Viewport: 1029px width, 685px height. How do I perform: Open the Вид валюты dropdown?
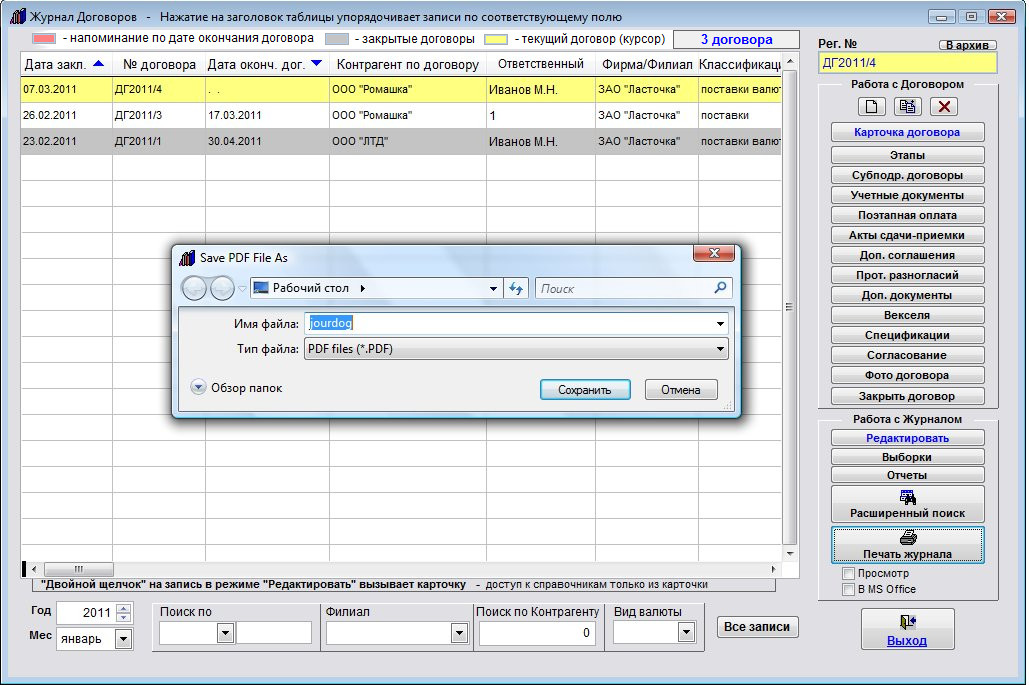pyautogui.click(x=686, y=632)
